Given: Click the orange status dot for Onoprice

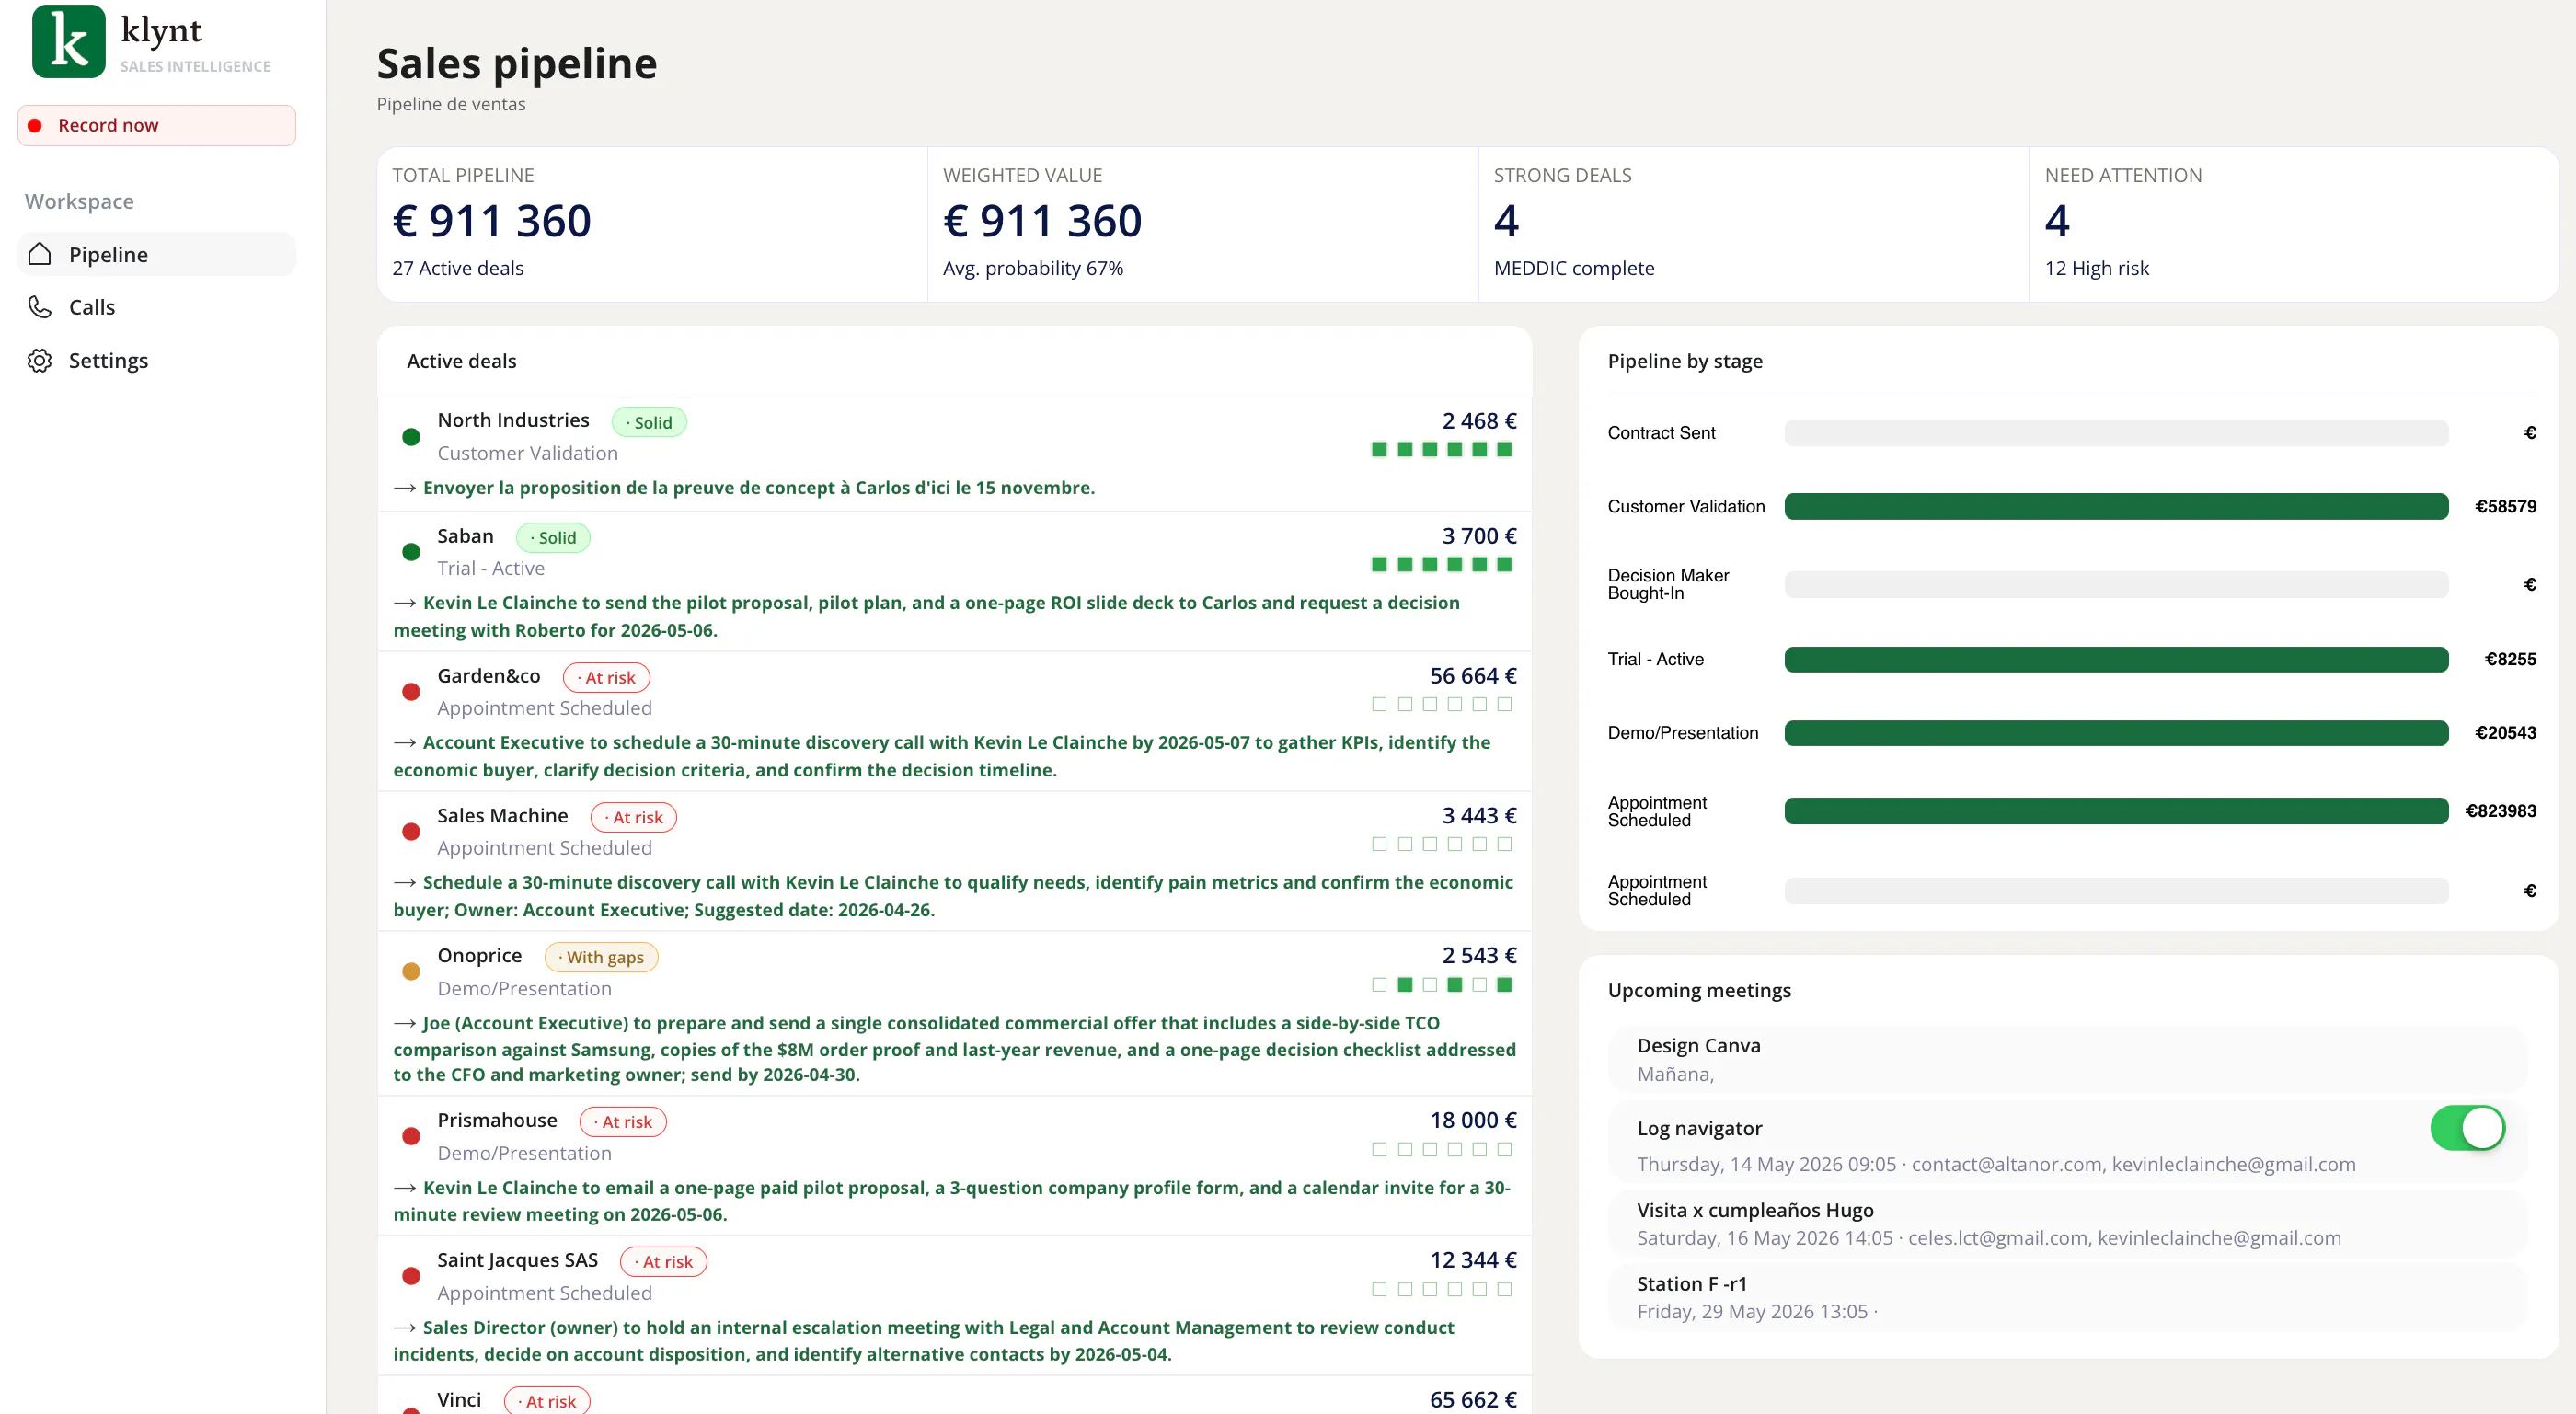Looking at the screenshot, I should [411, 972].
